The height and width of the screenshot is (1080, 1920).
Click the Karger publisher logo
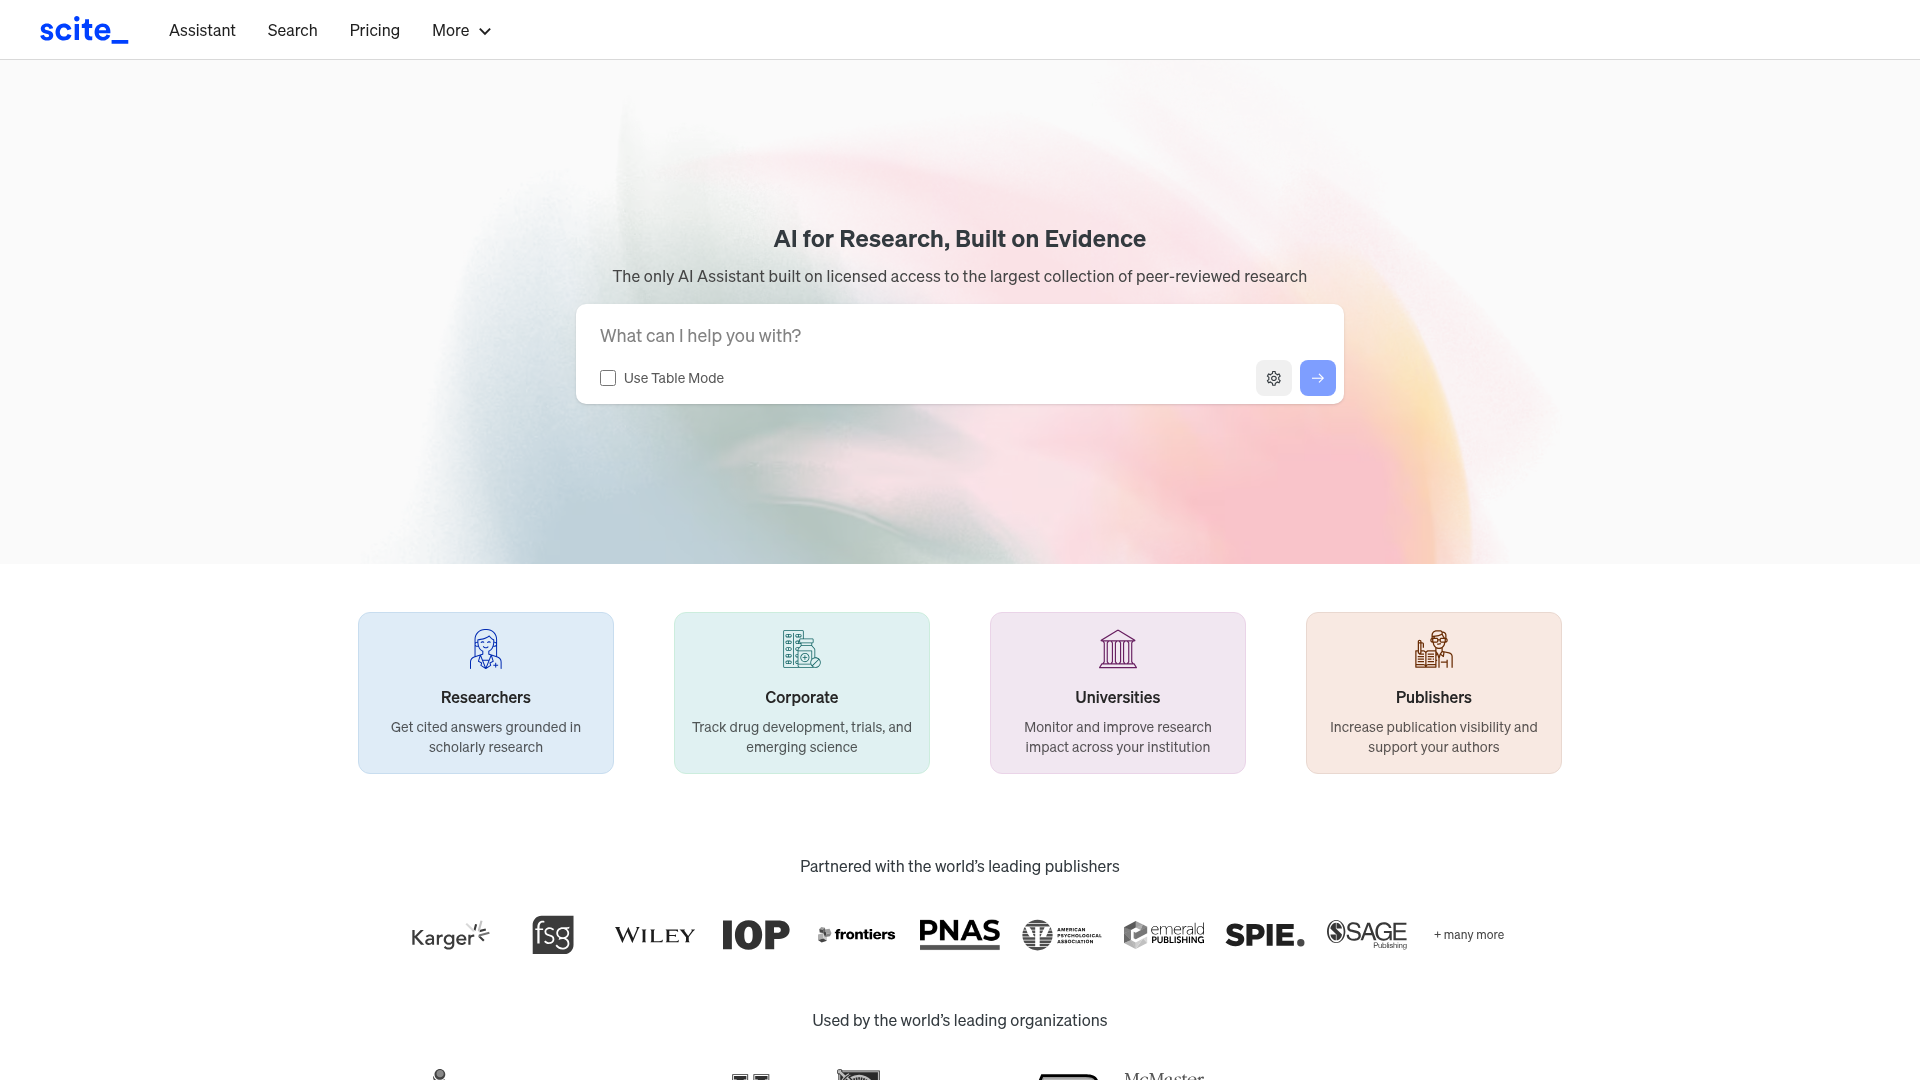pos(450,935)
